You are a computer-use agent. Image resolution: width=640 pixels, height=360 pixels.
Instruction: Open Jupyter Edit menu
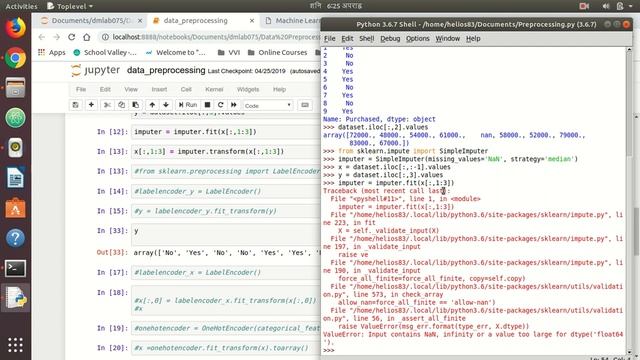coord(105,89)
